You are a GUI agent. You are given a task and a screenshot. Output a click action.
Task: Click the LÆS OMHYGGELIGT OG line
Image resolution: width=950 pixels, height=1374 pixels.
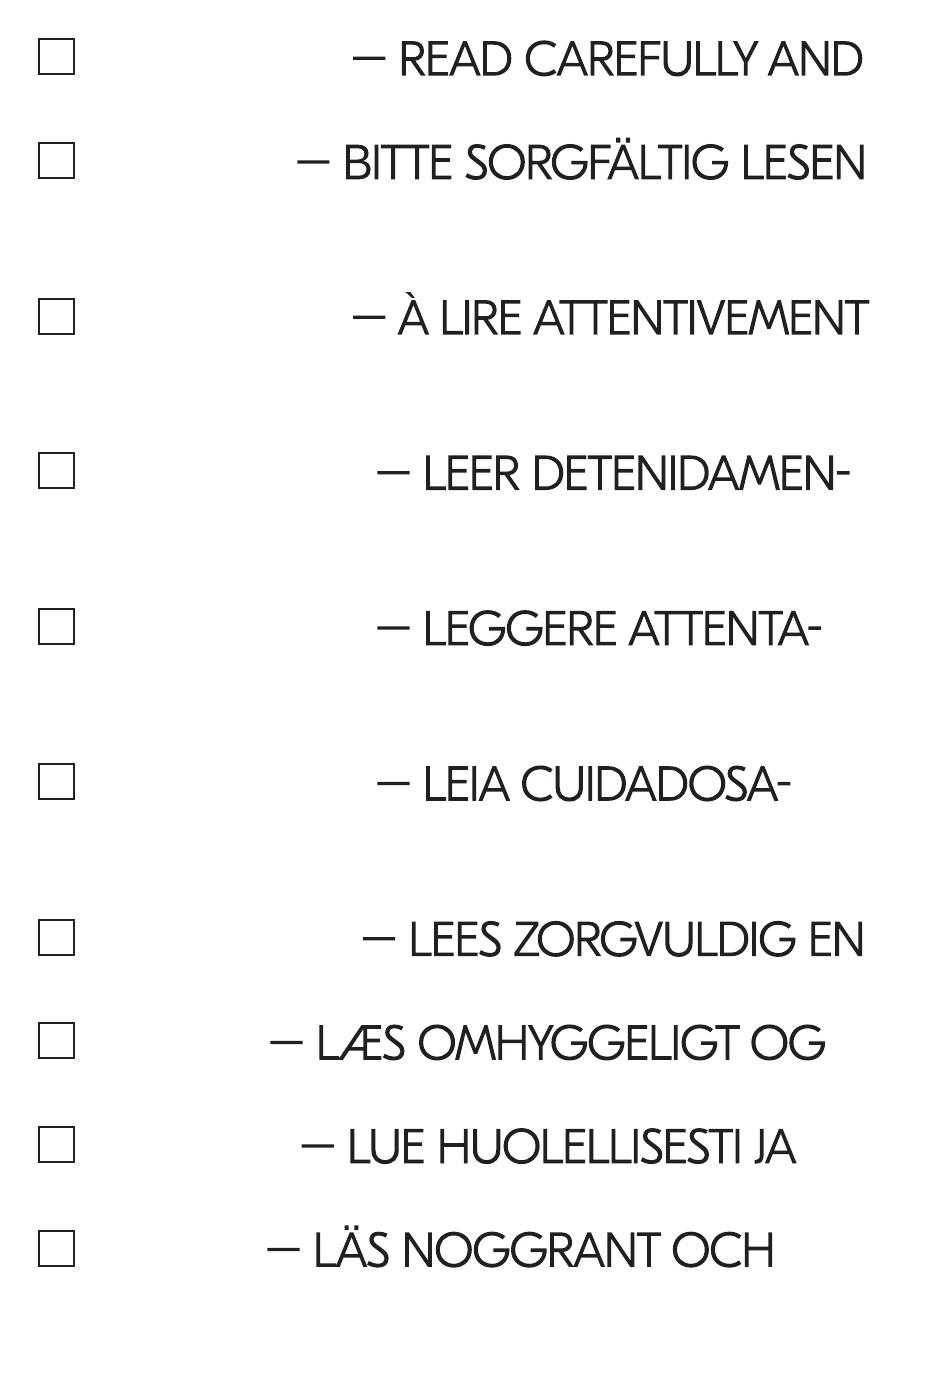coord(571,1044)
